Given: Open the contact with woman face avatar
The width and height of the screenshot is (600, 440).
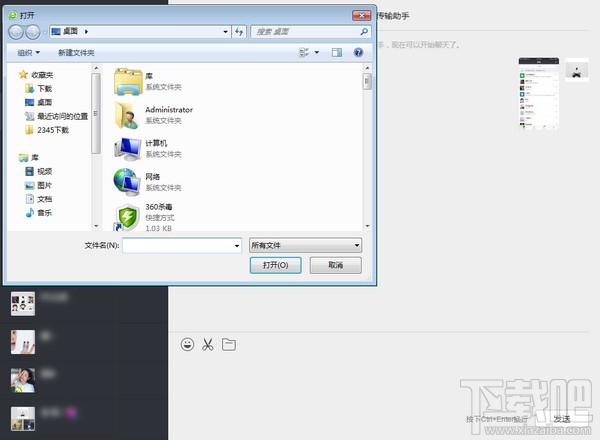Looking at the screenshot, I should coord(23,380).
